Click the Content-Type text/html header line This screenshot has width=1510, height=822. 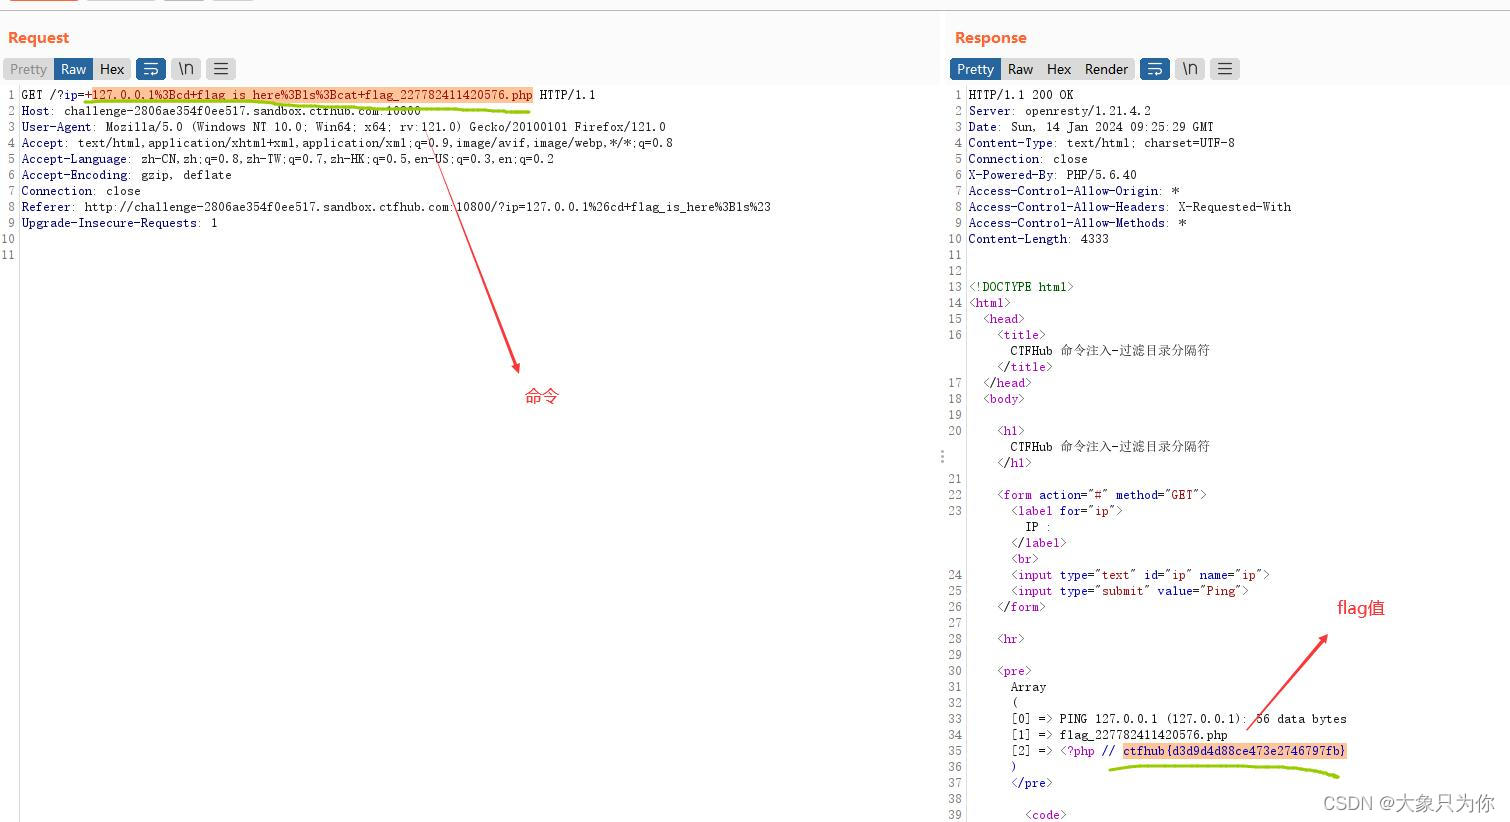[1101, 143]
